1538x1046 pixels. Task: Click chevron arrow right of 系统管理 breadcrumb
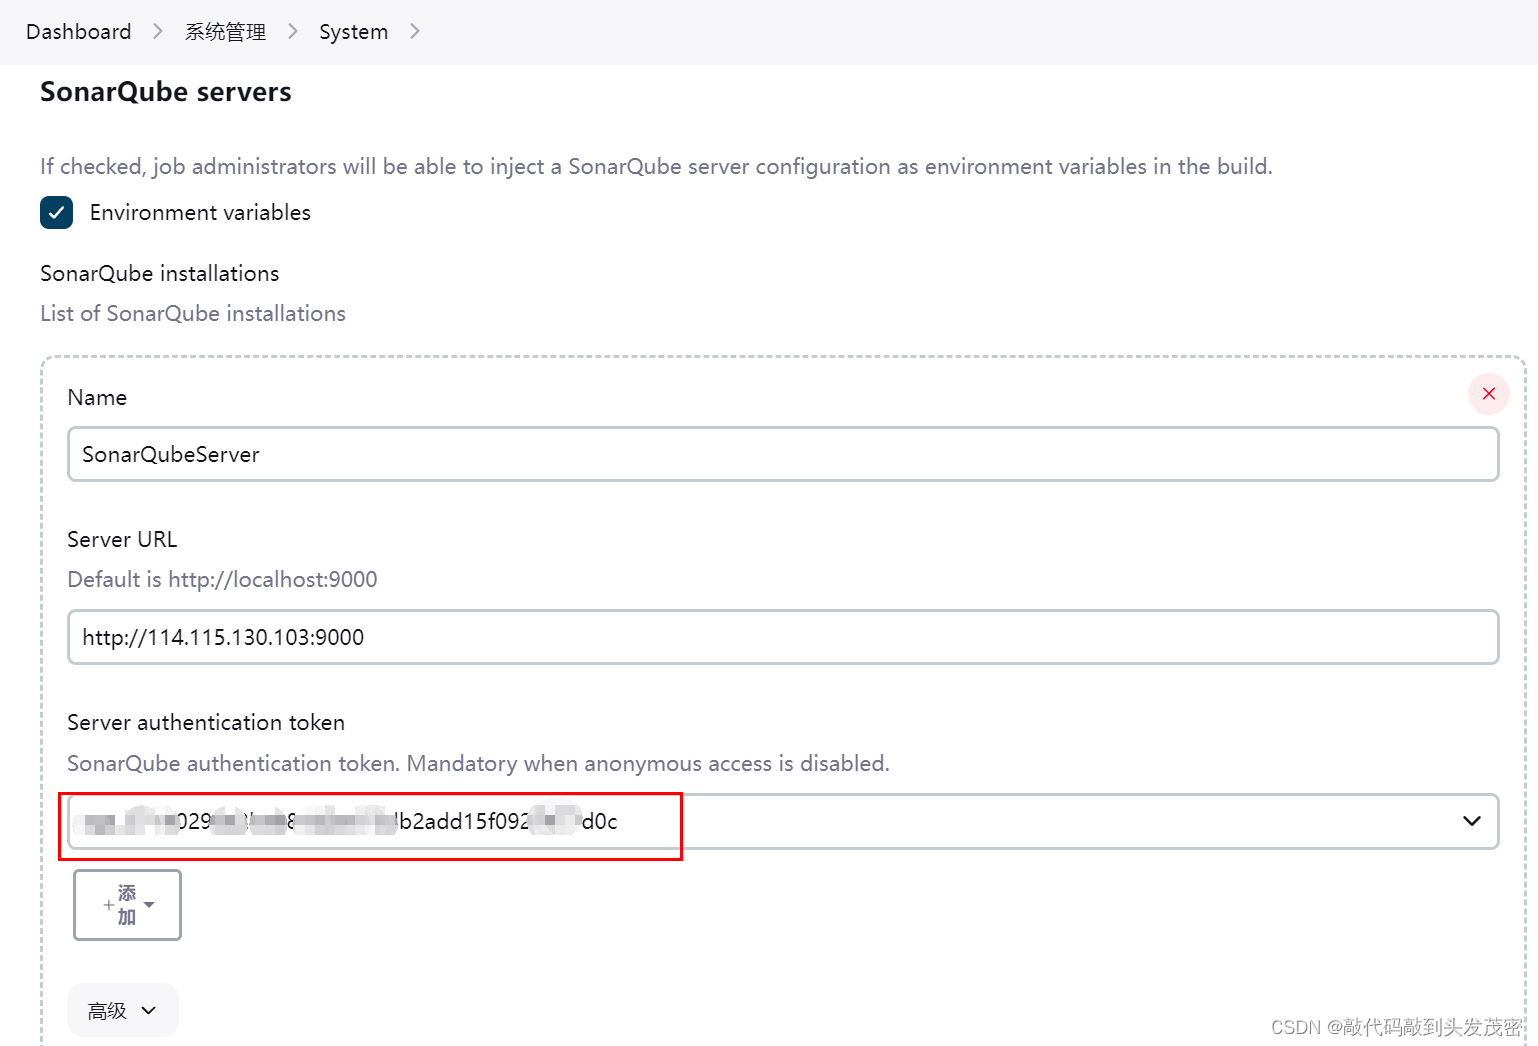click(293, 32)
